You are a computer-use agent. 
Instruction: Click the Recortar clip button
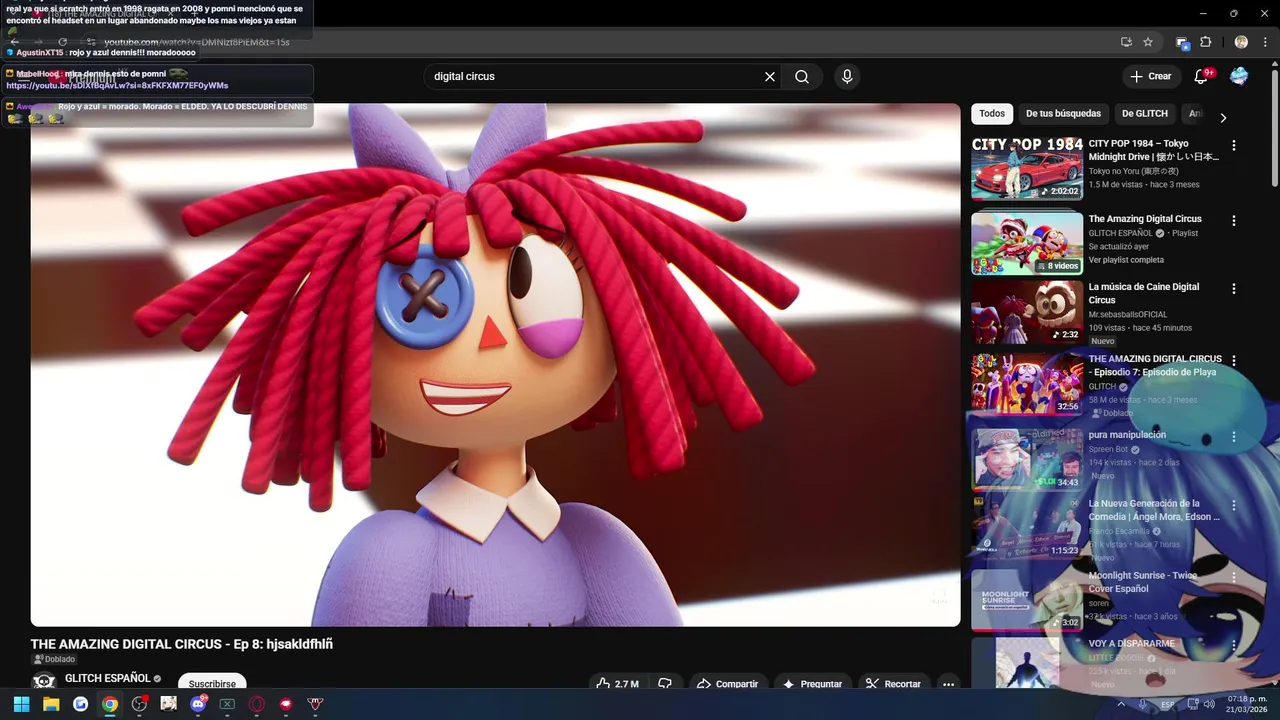893,683
